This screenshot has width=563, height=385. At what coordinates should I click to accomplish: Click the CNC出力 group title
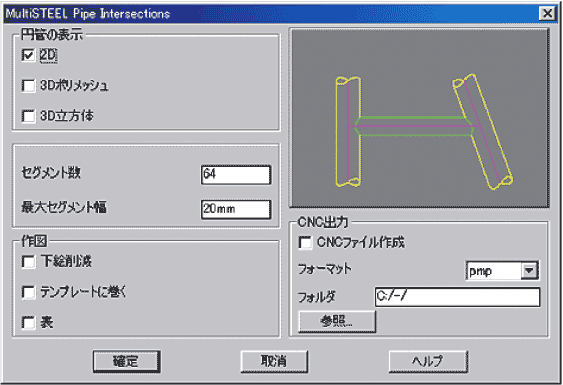click(x=322, y=222)
